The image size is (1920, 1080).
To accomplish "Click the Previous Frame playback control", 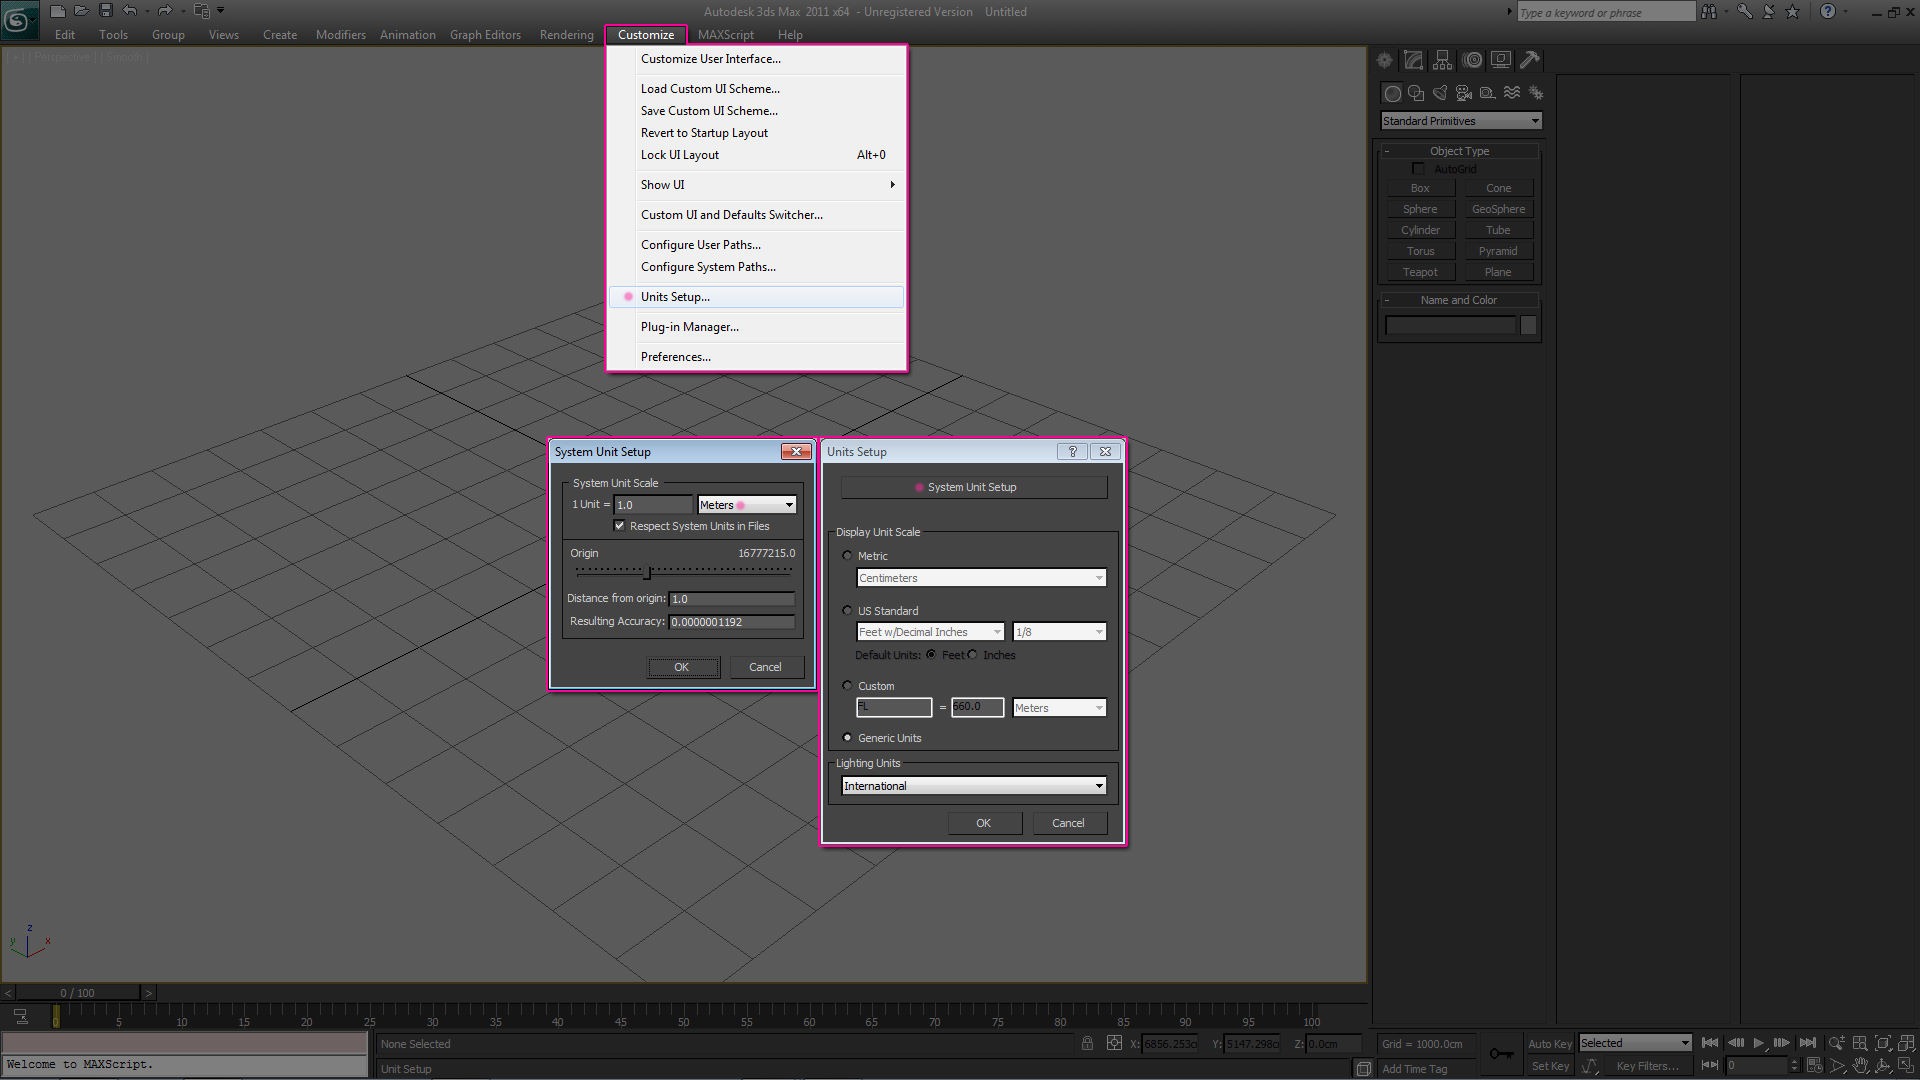I will point(1735,1043).
